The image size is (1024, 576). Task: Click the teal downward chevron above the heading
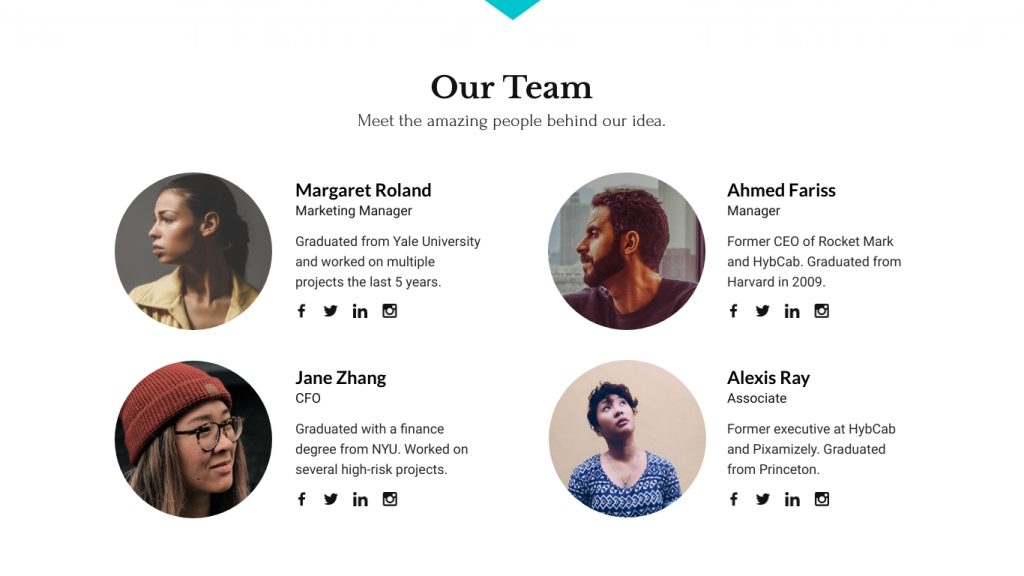[512, 8]
